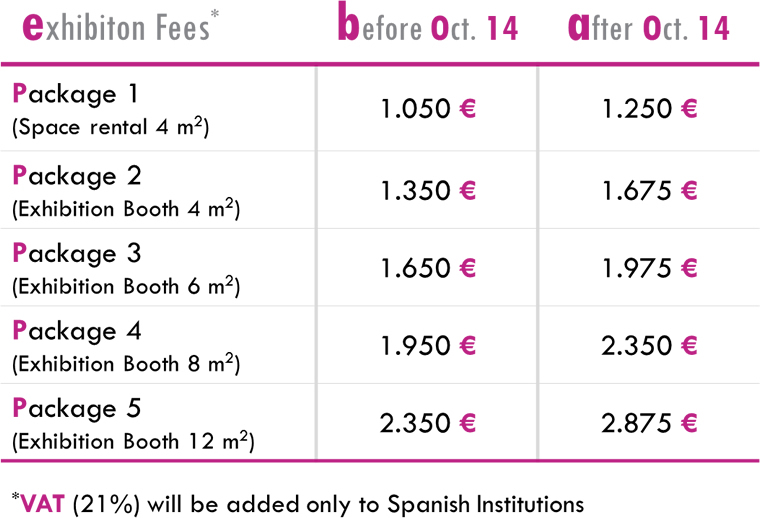Select the 1.650 € price cell
The height and width of the screenshot is (518, 760).
(428, 268)
